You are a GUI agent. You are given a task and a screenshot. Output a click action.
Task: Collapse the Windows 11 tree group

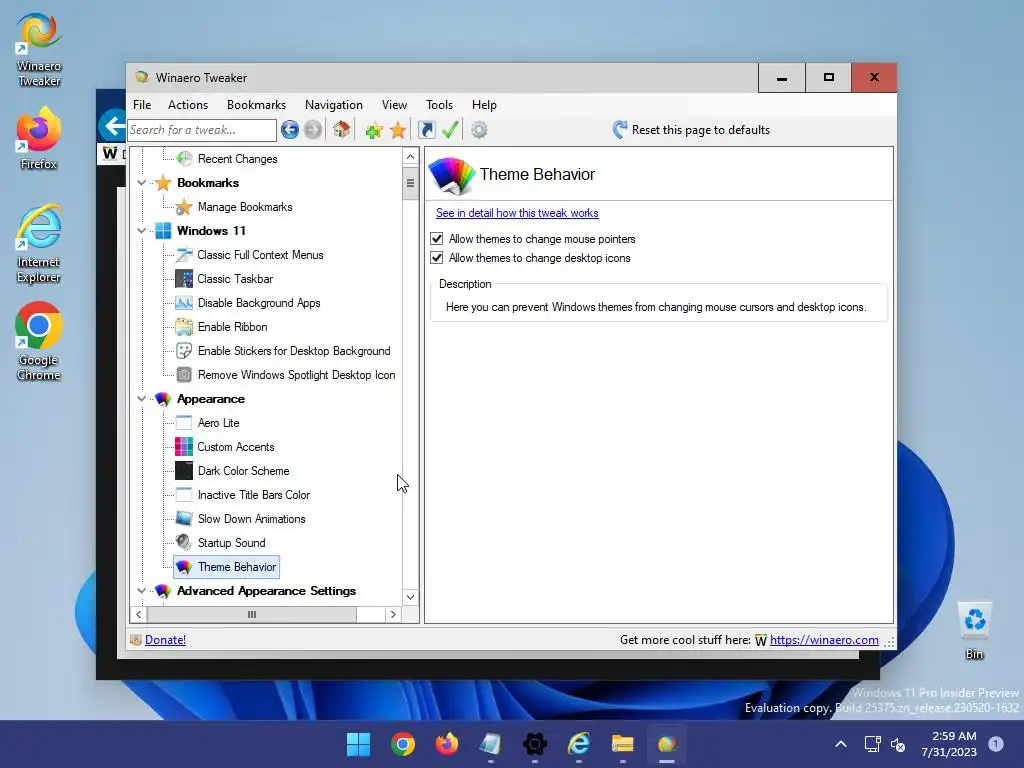coord(142,231)
